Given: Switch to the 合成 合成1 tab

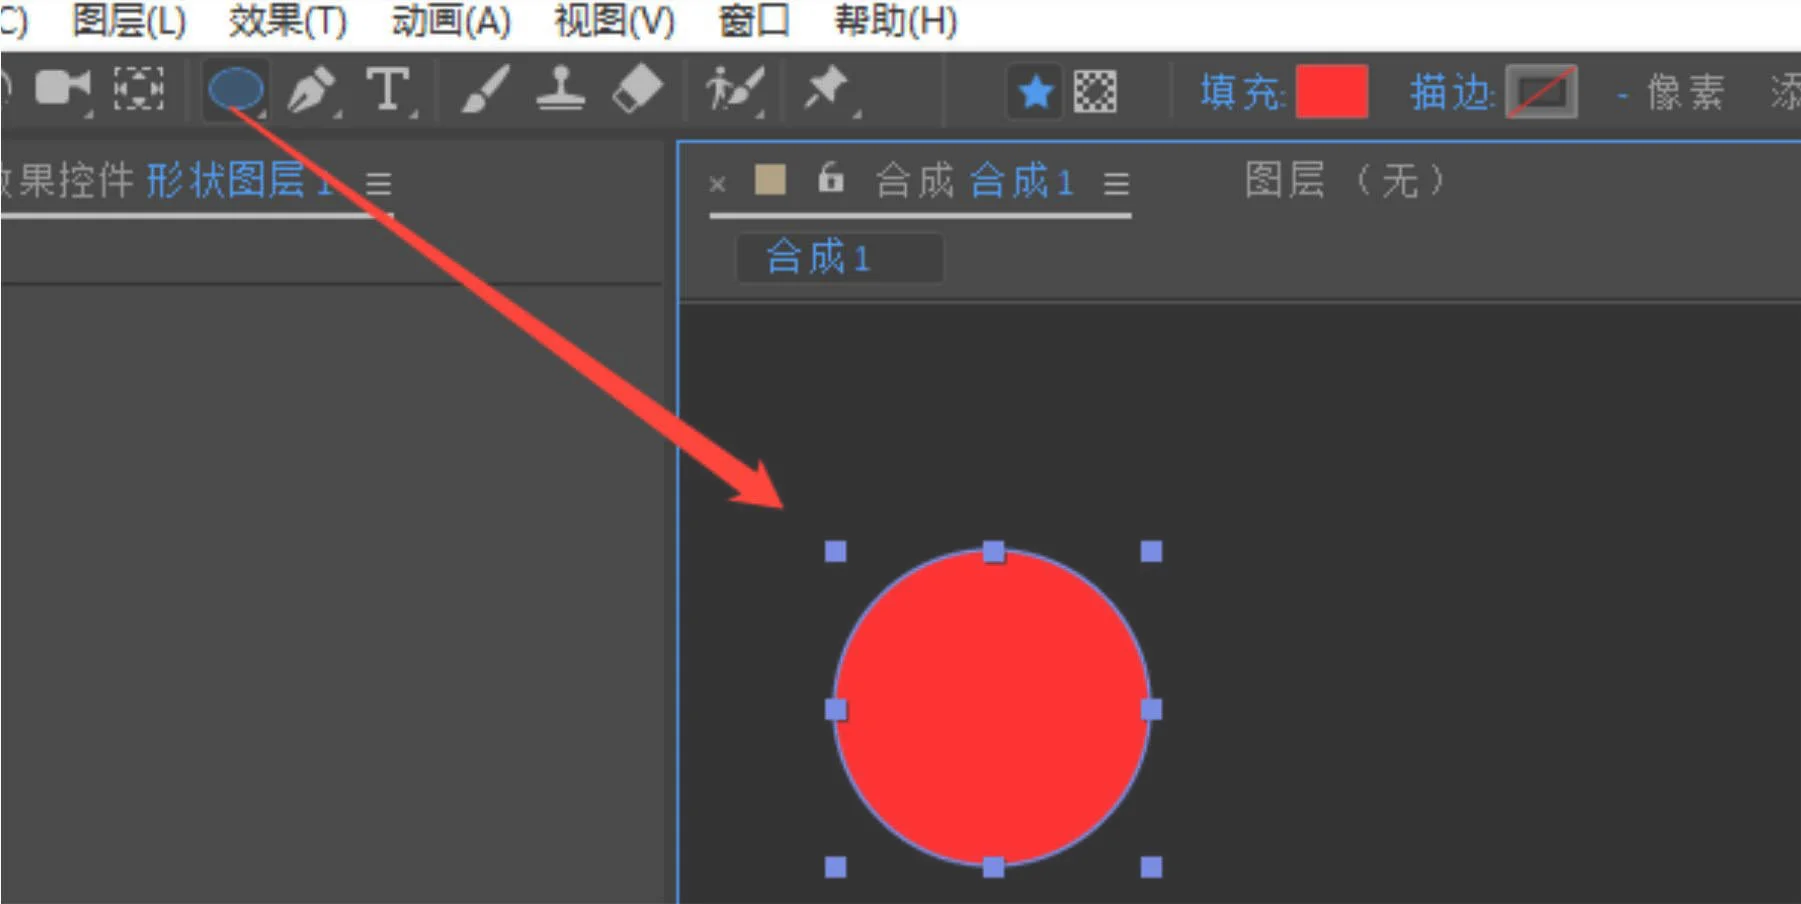Looking at the screenshot, I should click(x=974, y=181).
